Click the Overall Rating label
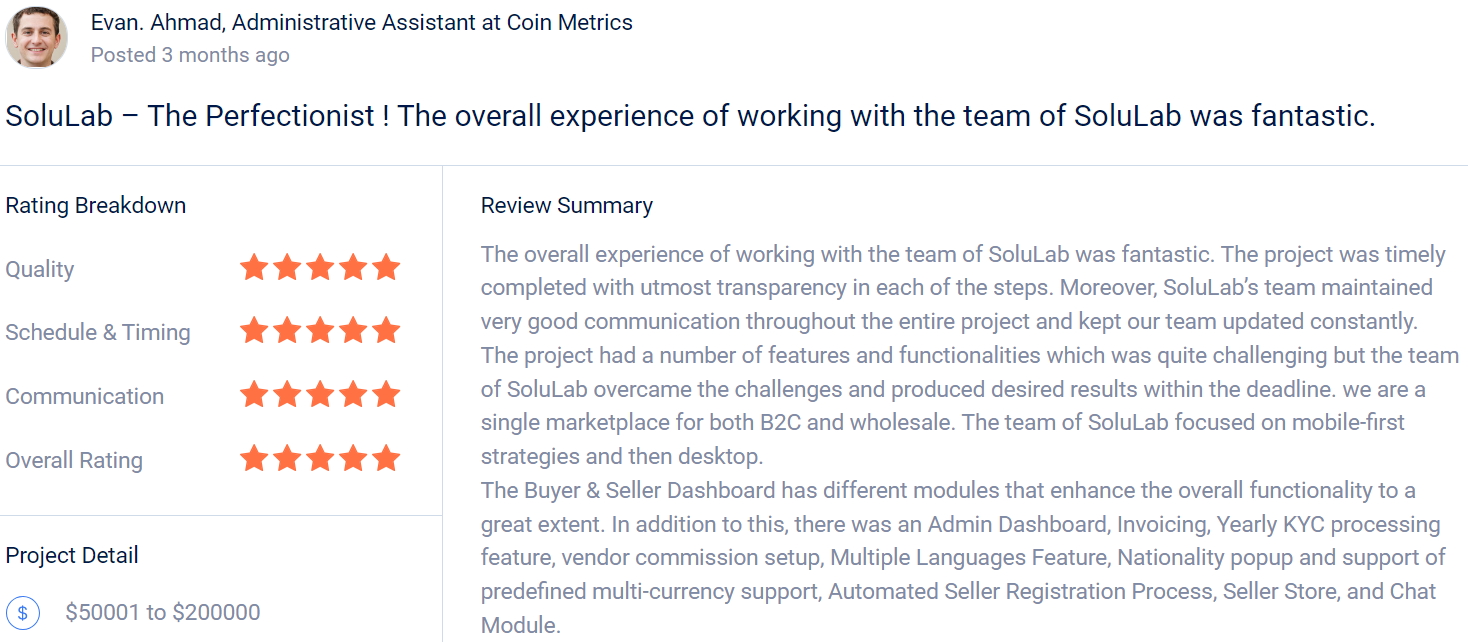1468x642 pixels. point(74,461)
